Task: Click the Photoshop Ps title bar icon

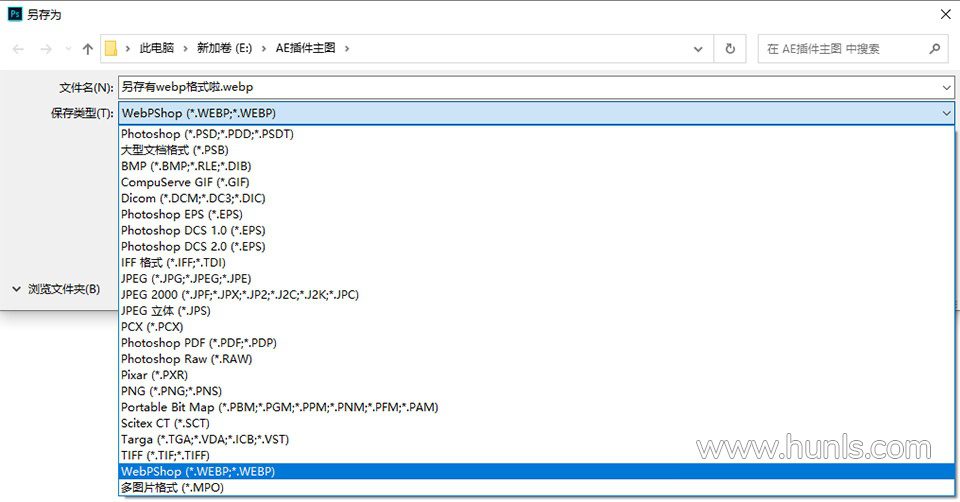Action: pos(15,14)
